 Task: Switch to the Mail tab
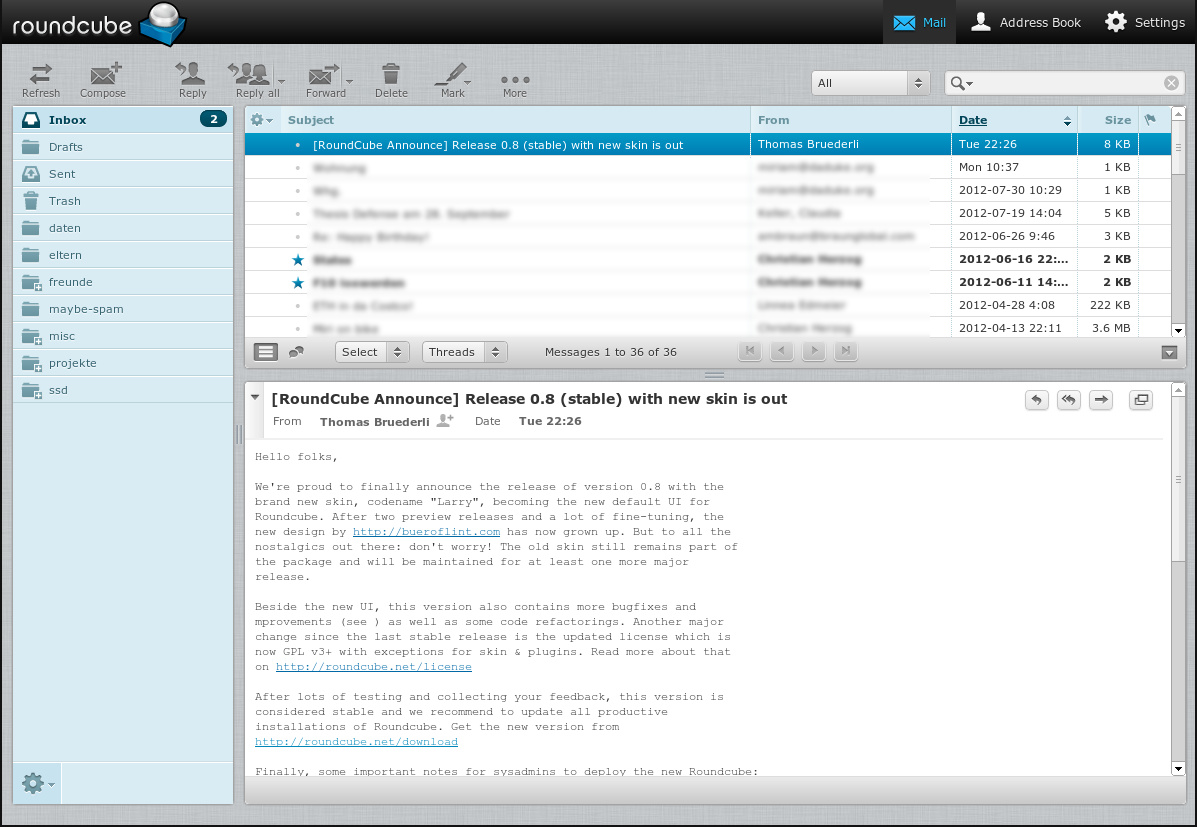pyautogui.click(x=919, y=22)
